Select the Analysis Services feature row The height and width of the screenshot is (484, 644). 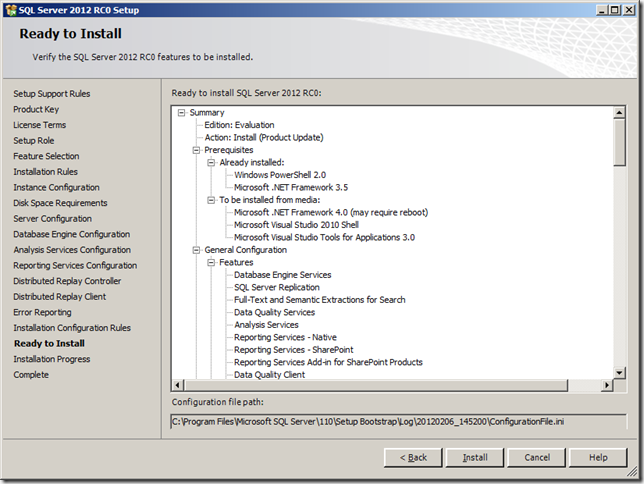[266, 325]
